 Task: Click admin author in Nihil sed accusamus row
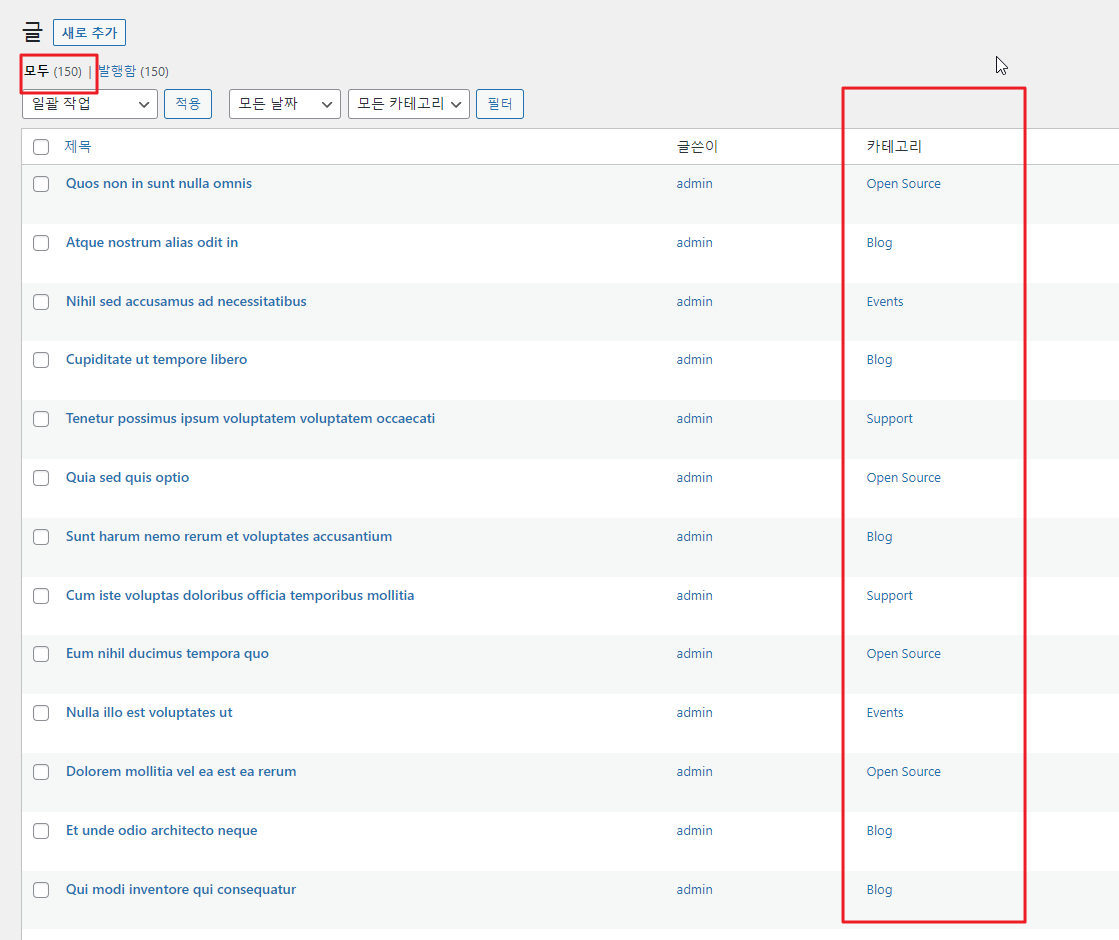point(694,301)
